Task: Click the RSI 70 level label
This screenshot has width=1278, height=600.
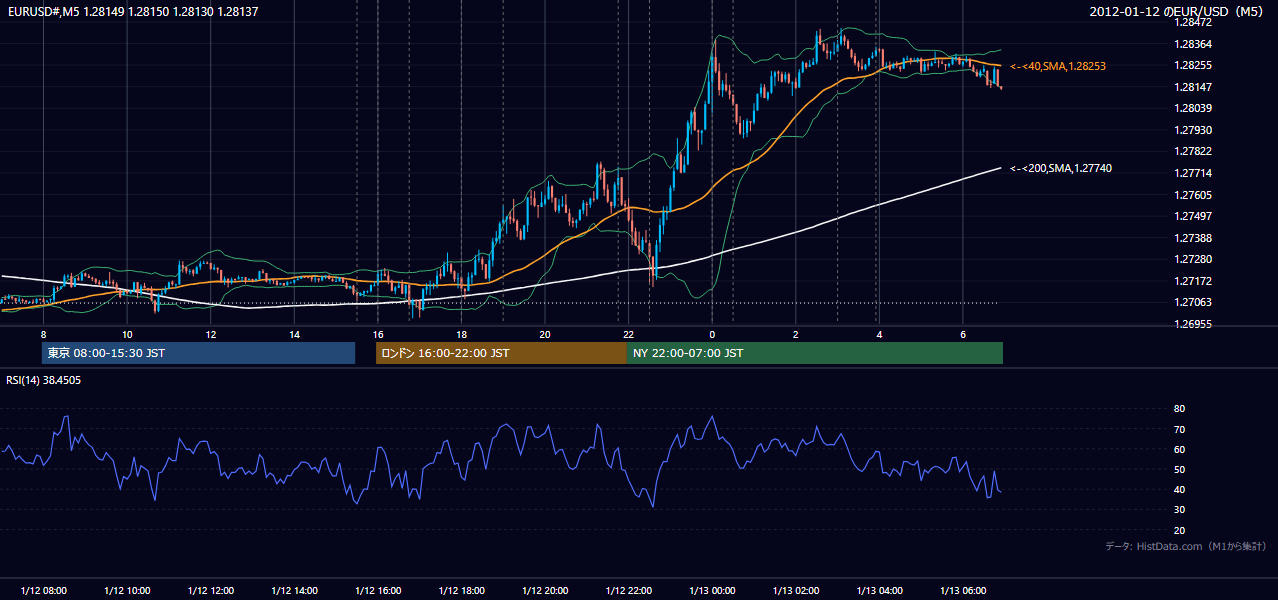Action: coord(1180,430)
